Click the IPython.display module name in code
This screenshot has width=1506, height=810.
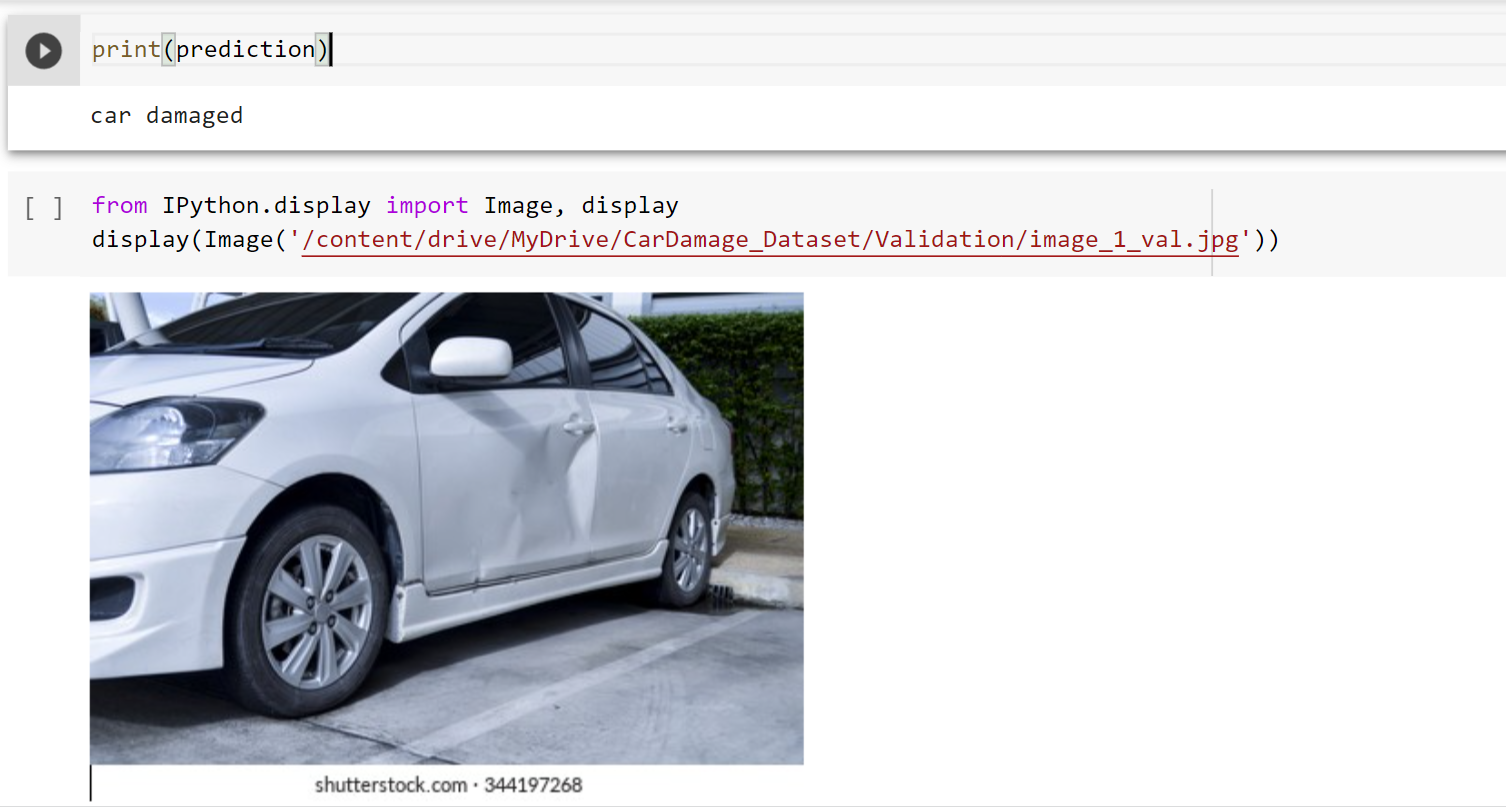(266, 205)
